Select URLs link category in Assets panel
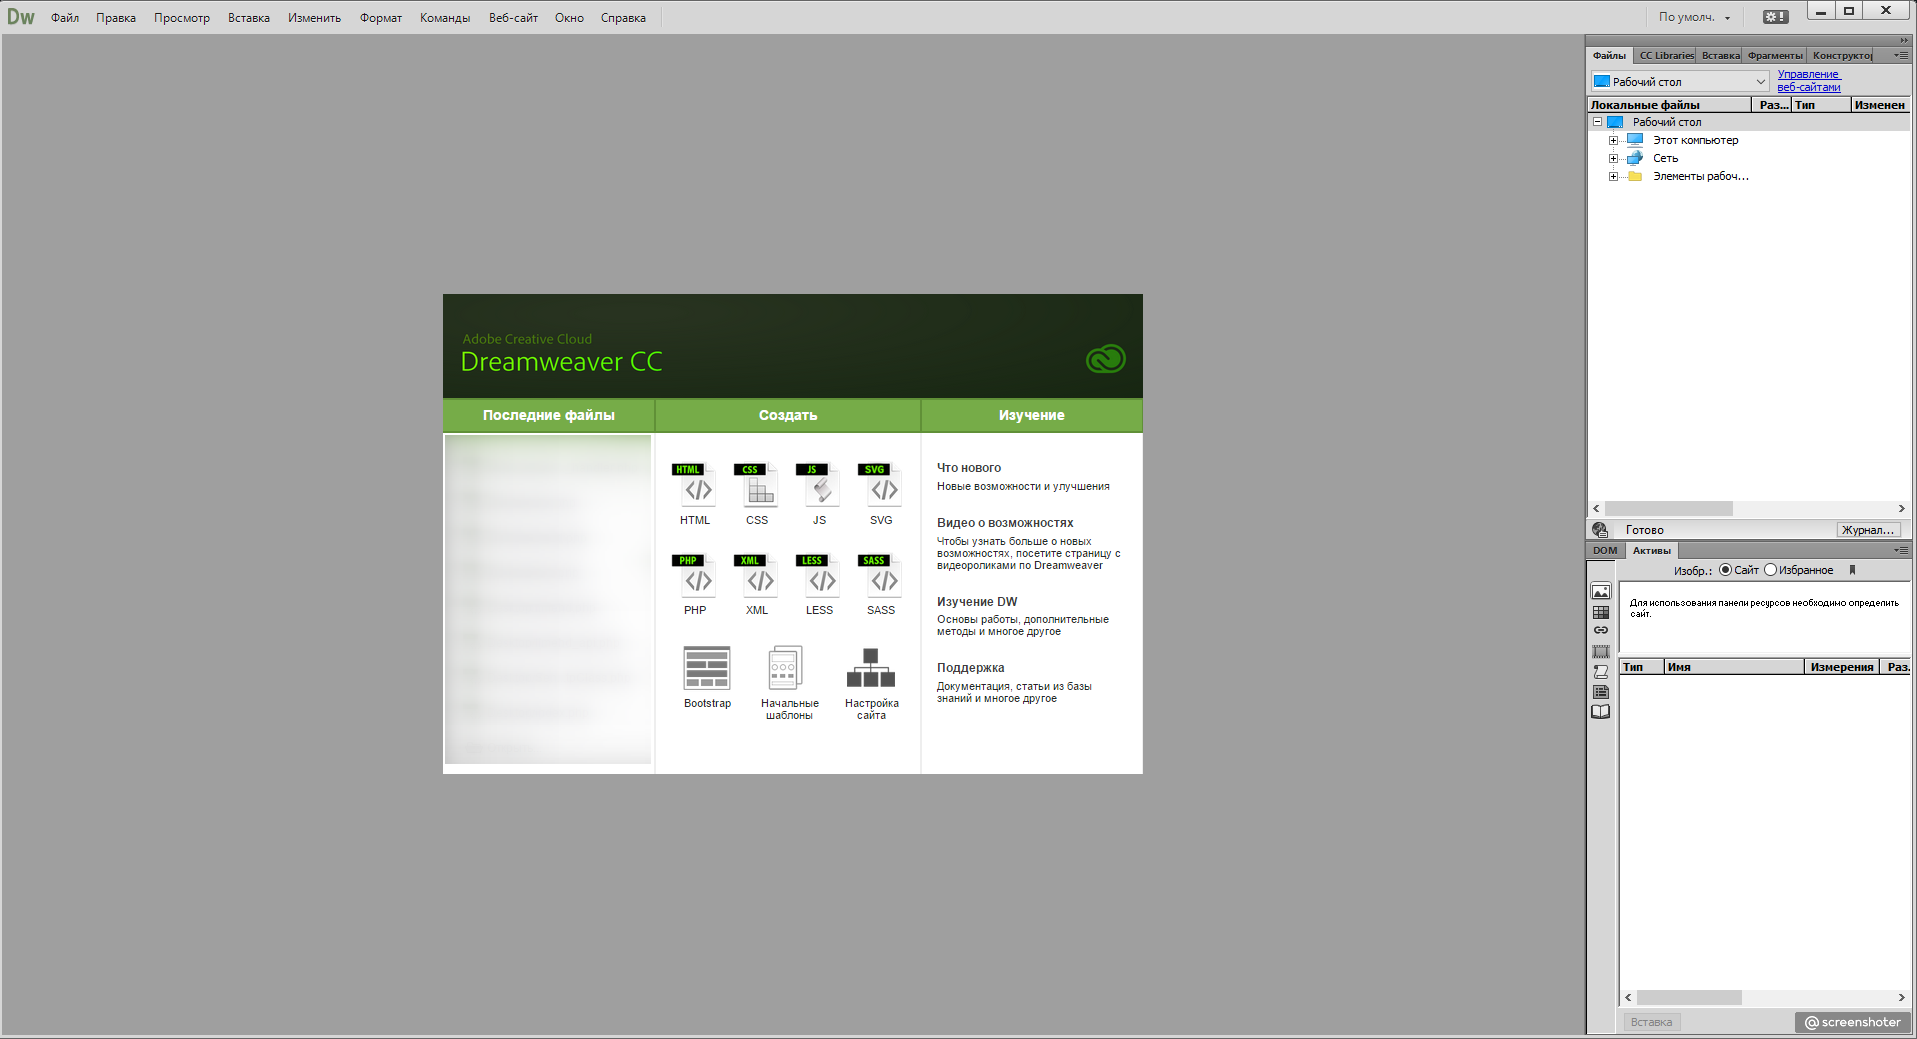The width and height of the screenshot is (1917, 1039). tap(1601, 631)
